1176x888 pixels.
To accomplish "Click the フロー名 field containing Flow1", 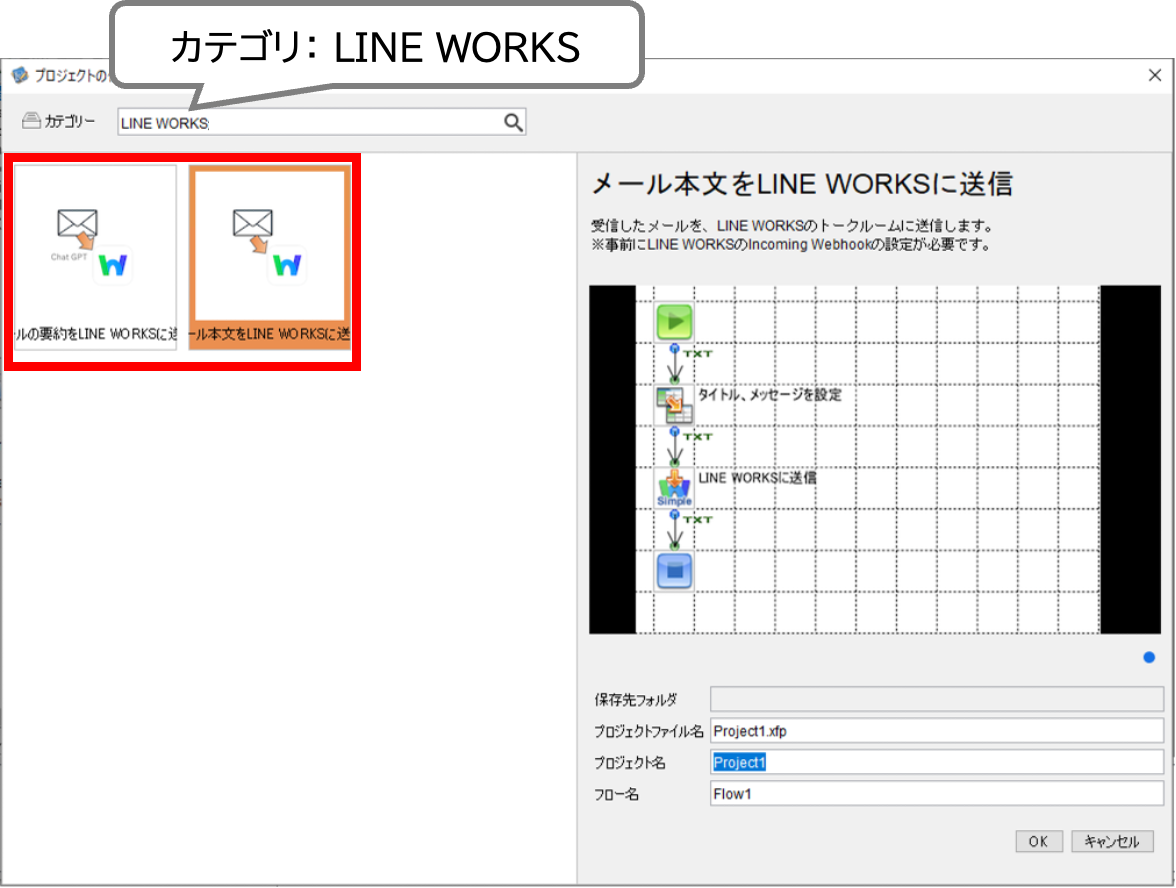I will pos(937,794).
